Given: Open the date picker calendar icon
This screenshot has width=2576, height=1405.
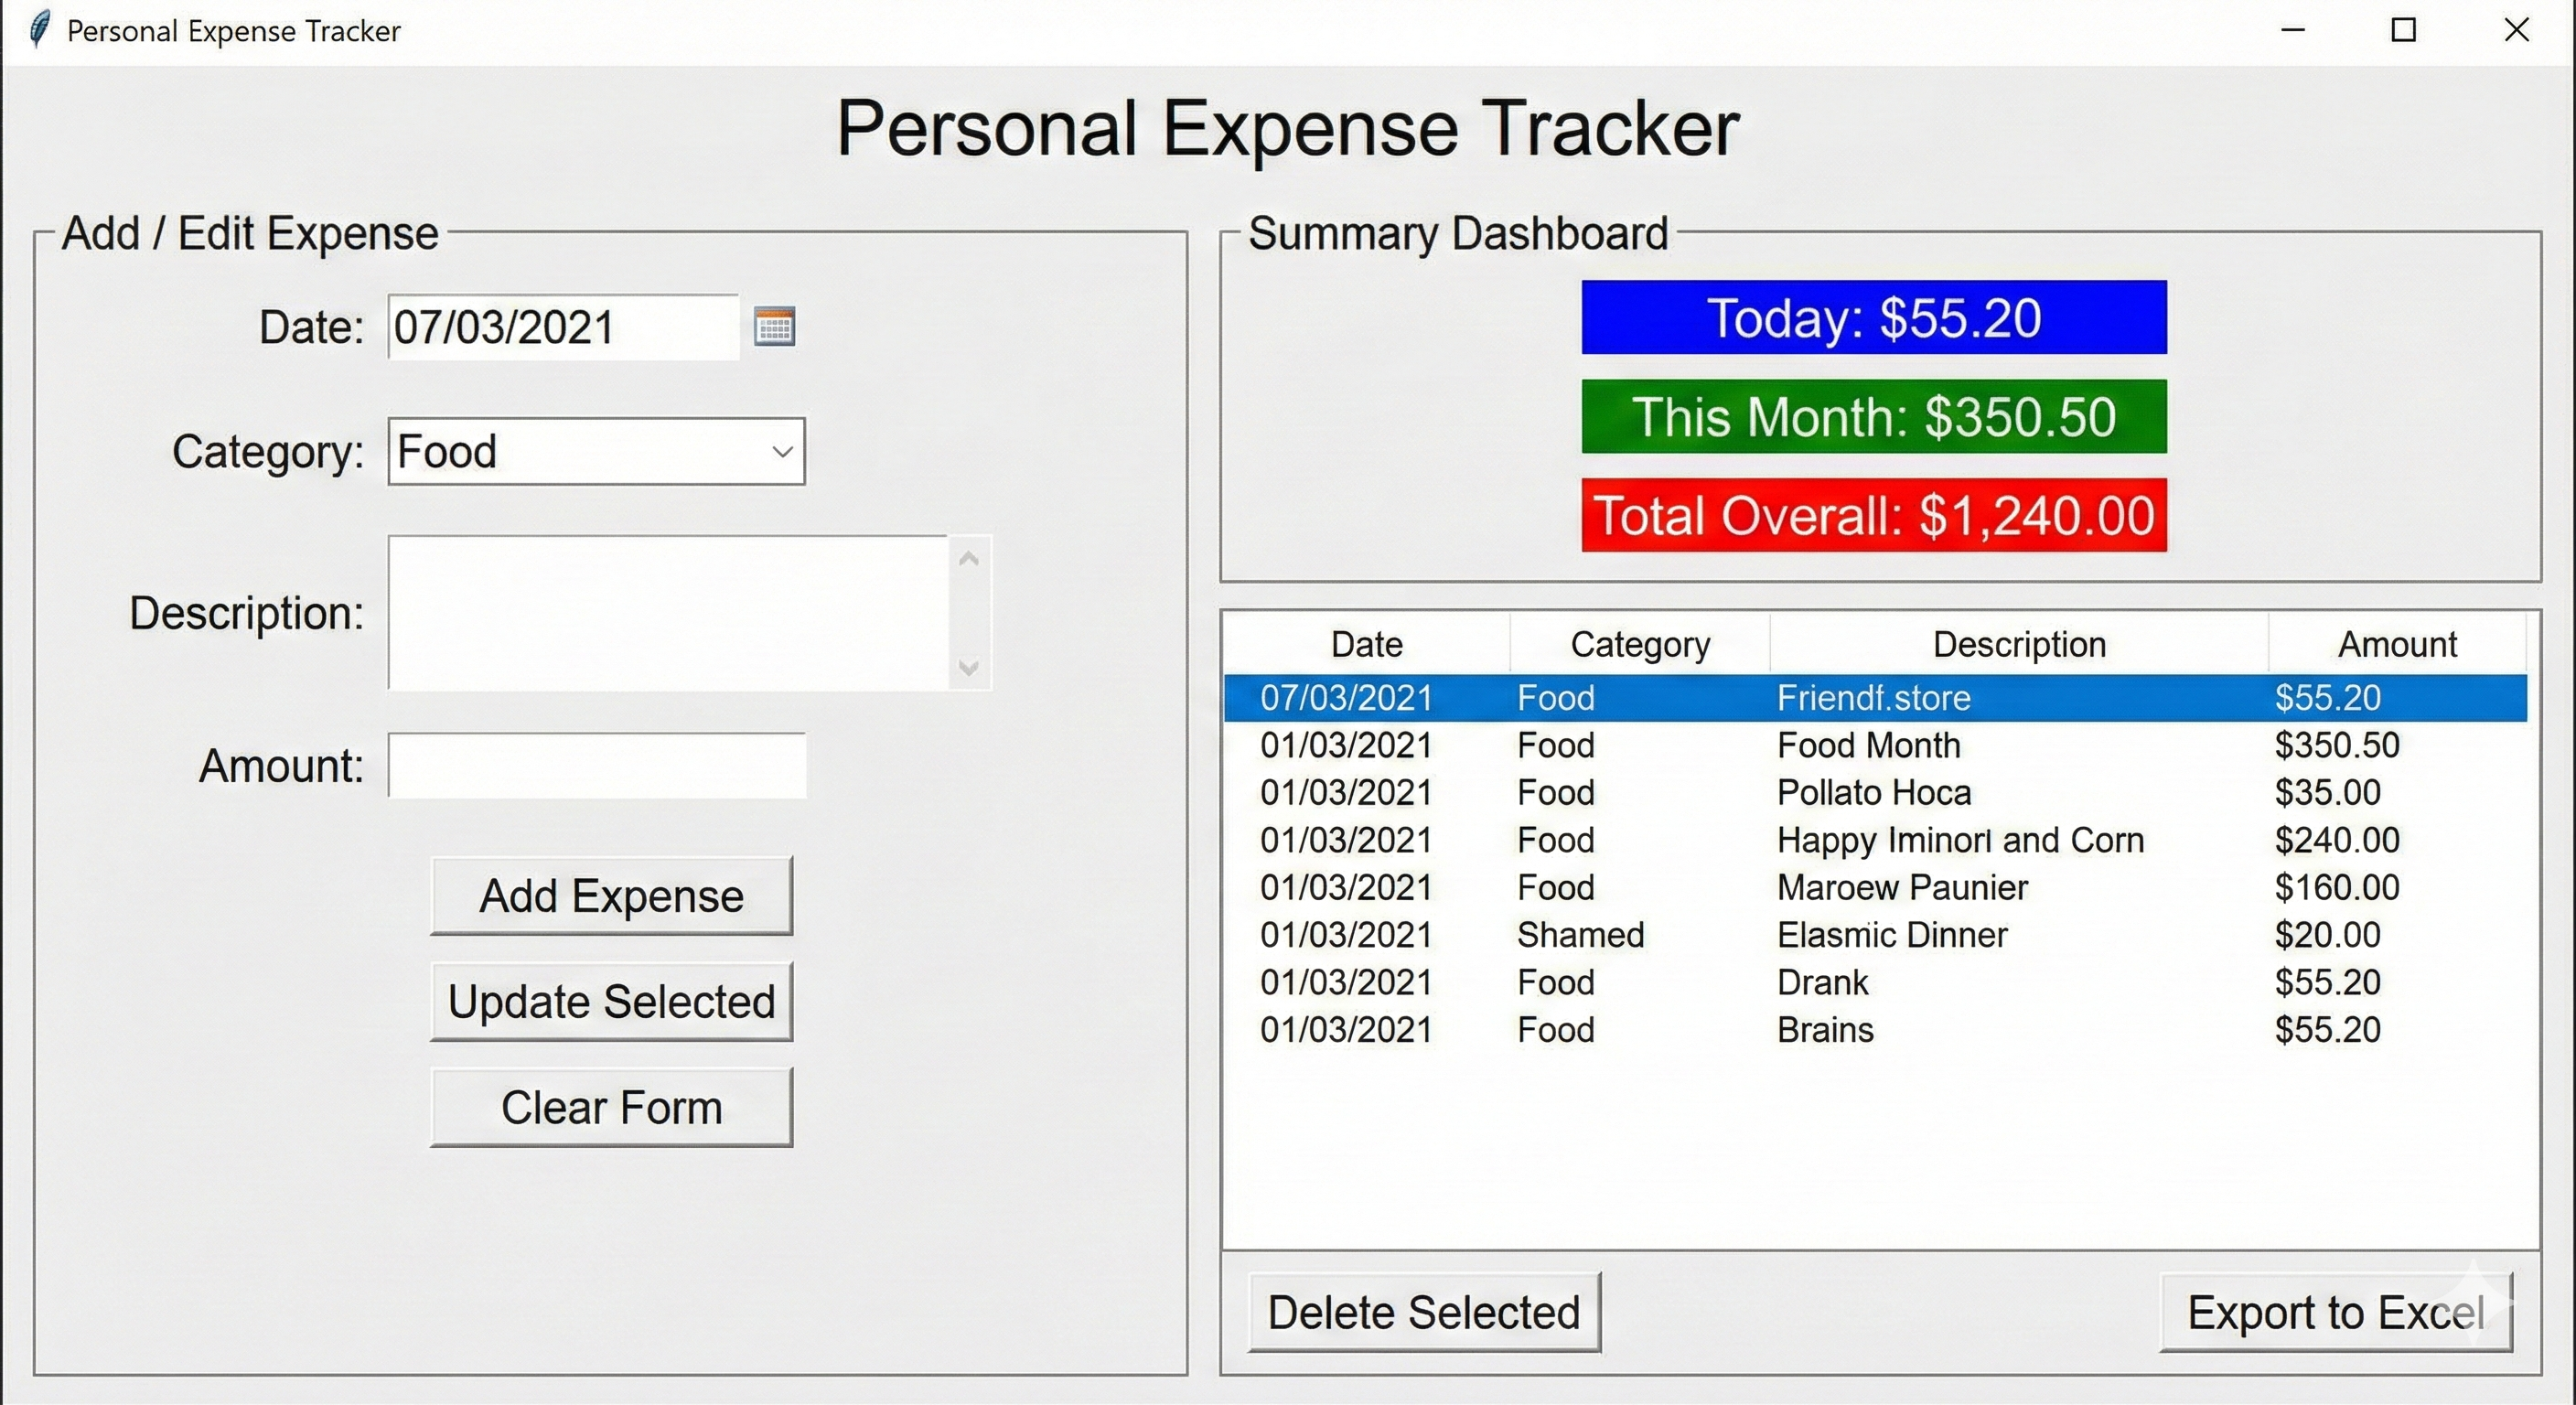Looking at the screenshot, I should 774,327.
